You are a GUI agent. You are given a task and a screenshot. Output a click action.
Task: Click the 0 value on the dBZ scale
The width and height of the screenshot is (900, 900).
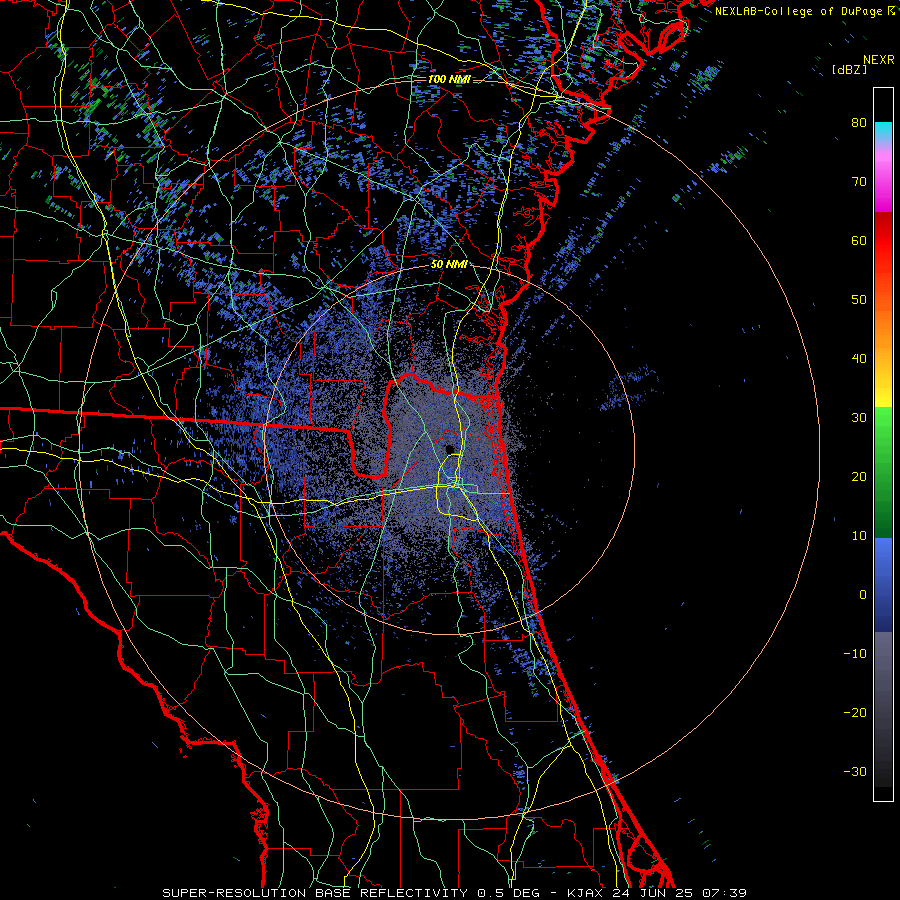(863, 595)
